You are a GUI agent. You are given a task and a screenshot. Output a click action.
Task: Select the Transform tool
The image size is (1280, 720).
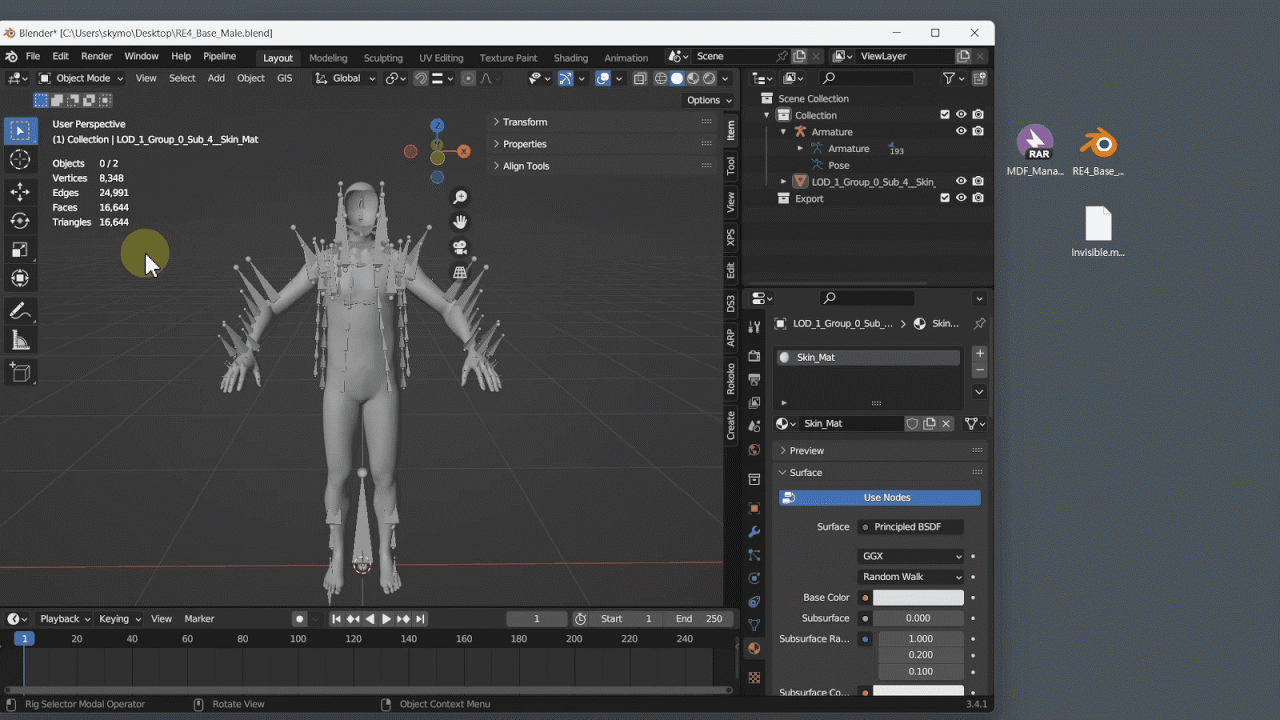click(x=20, y=279)
